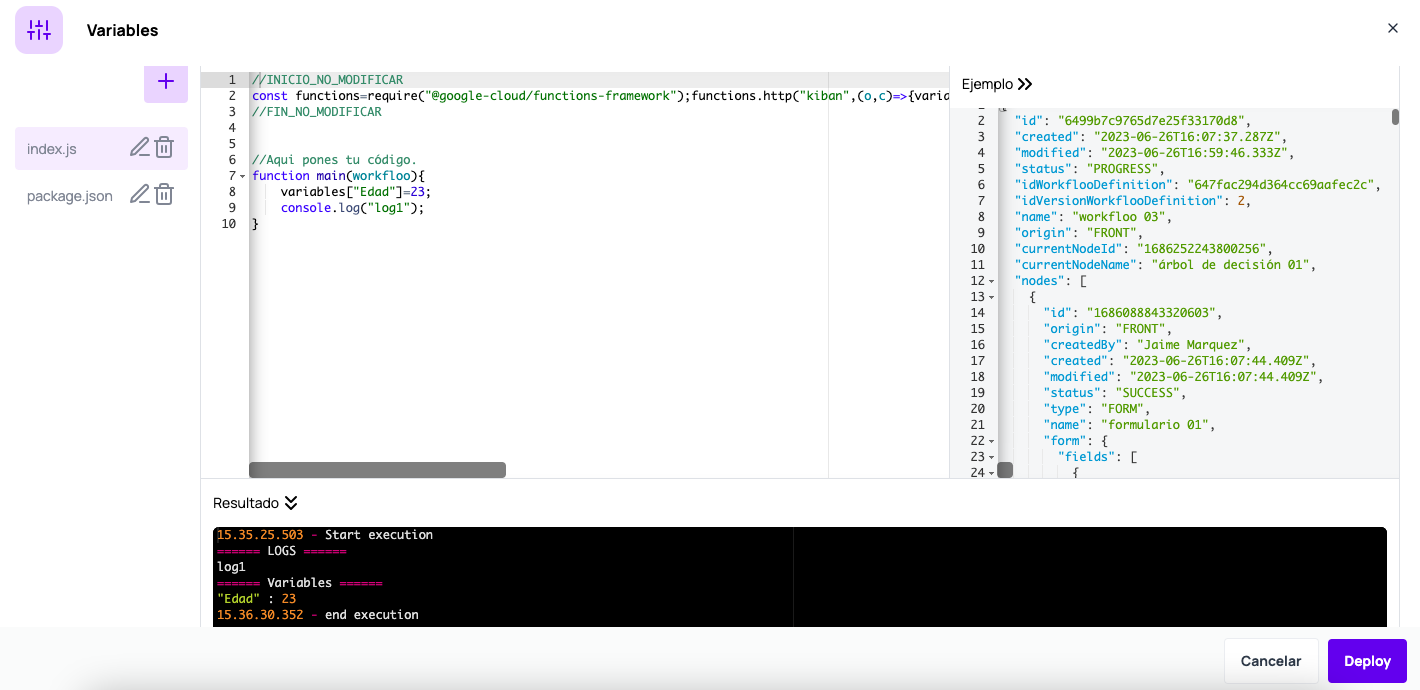Click the code editor horizontal scrollbar
The height and width of the screenshot is (690, 1420).
377,470
